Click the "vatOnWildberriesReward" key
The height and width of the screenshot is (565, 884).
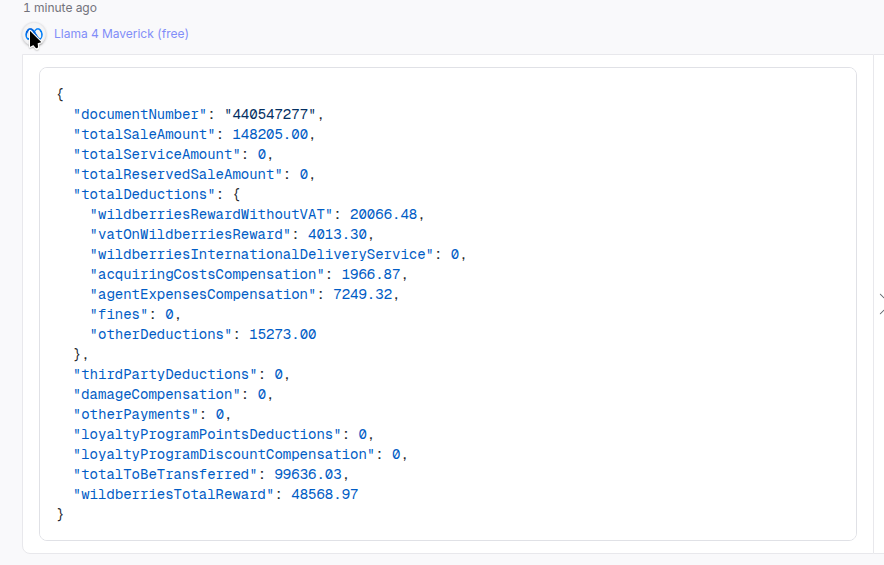tap(191, 235)
